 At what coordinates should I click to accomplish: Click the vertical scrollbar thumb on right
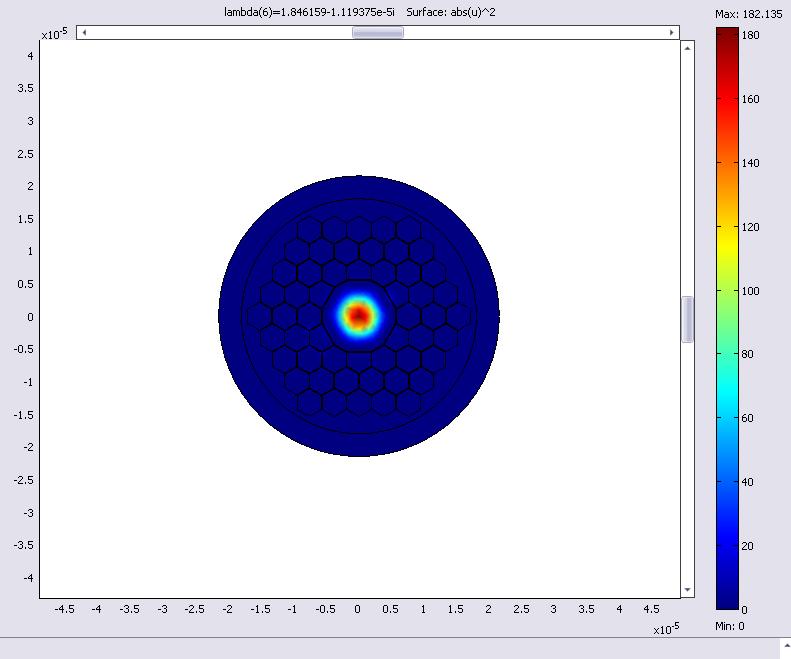pos(687,319)
